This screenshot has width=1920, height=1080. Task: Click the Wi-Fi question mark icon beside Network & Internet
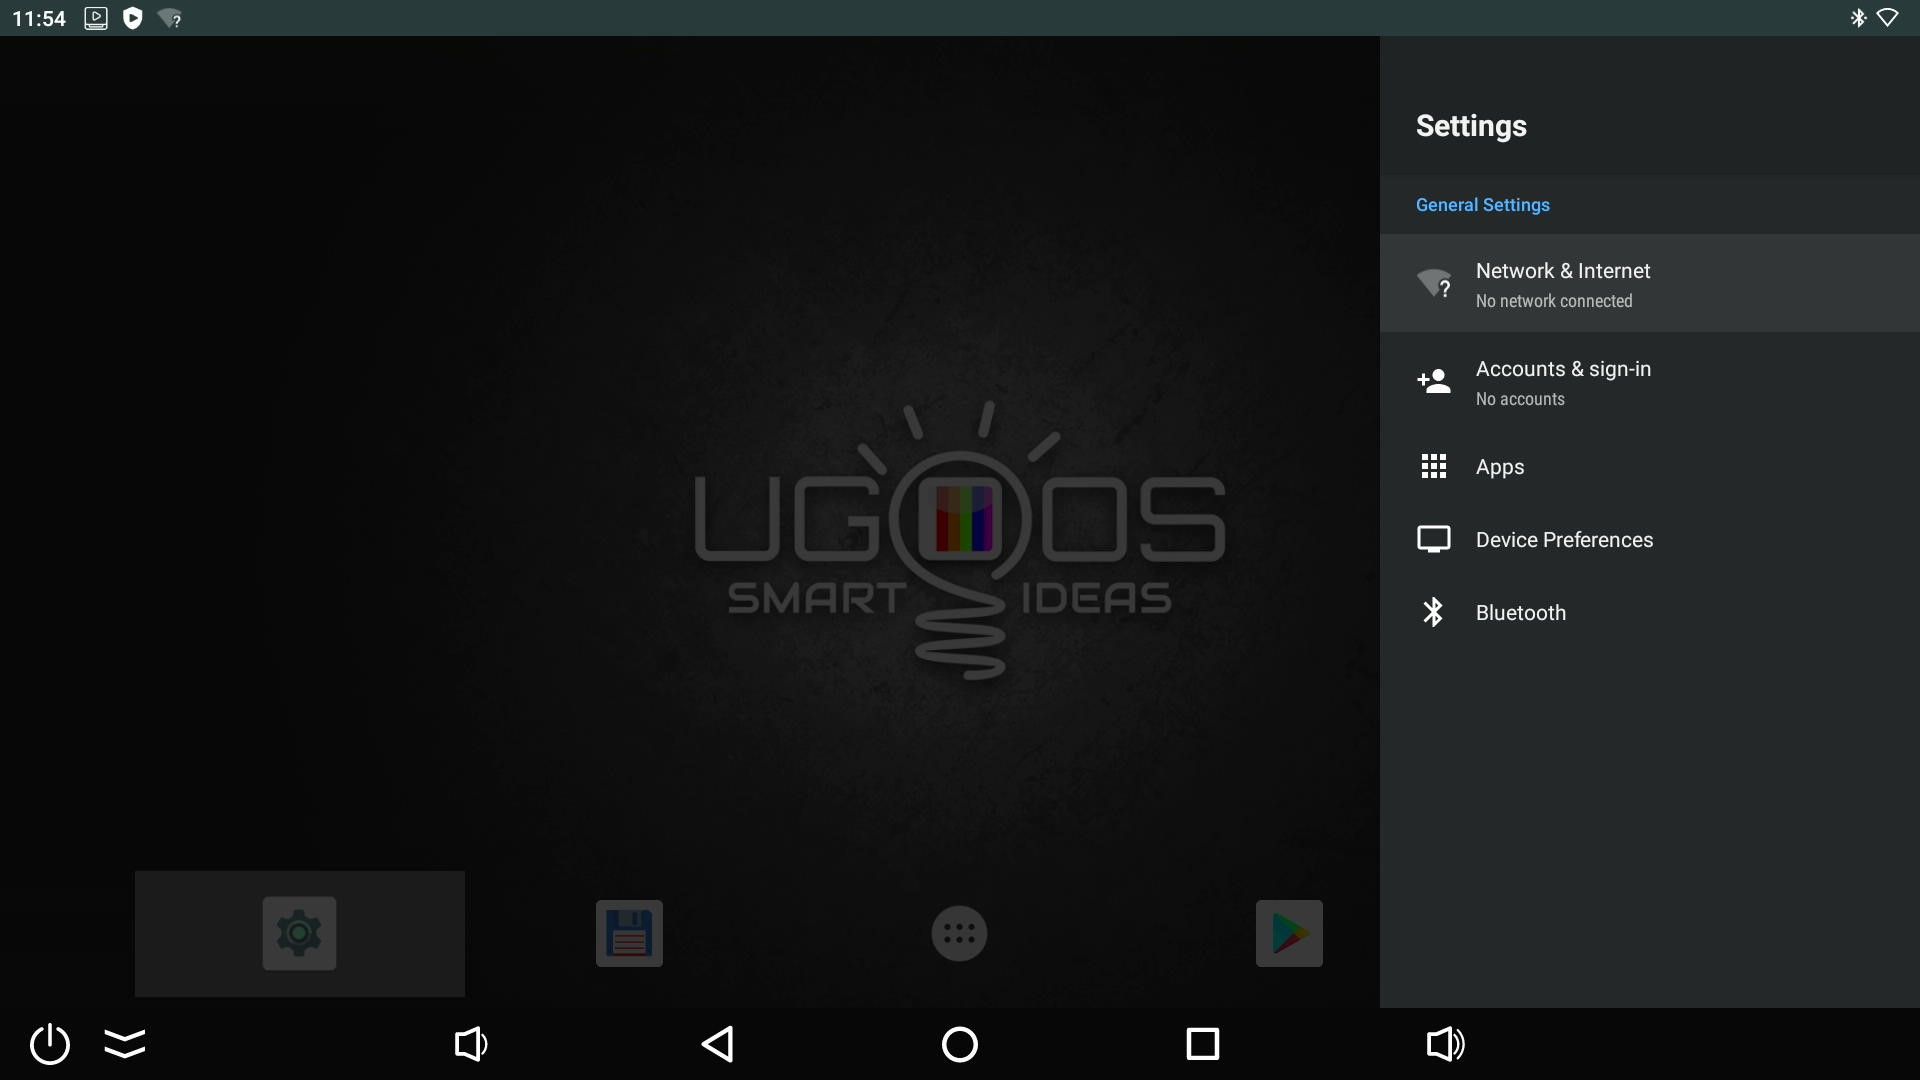(1434, 284)
